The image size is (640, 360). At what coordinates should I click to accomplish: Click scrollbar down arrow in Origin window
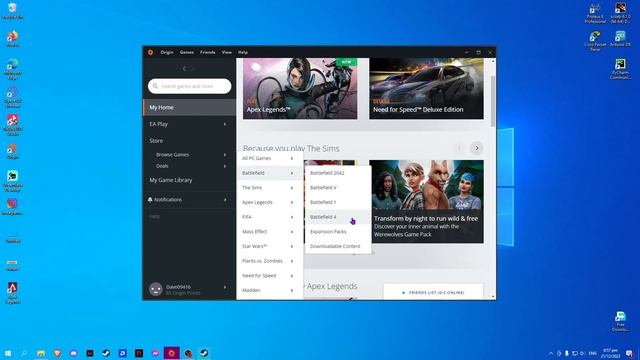click(x=493, y=297)
